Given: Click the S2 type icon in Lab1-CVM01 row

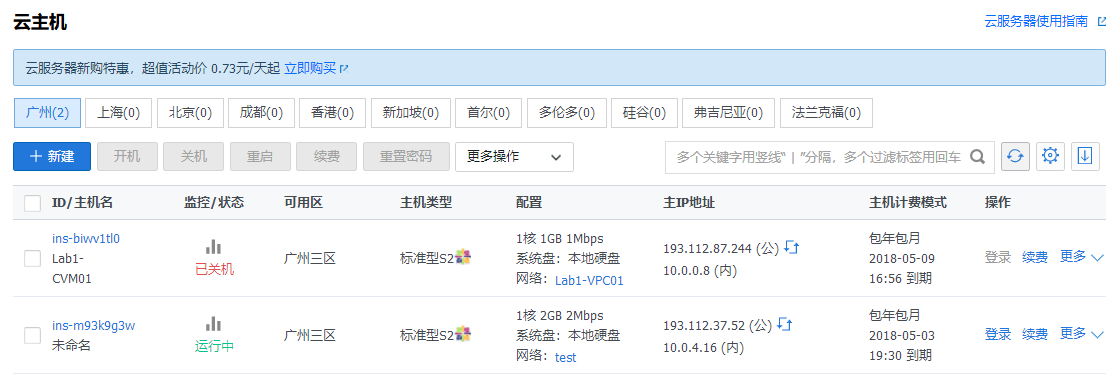Looking at the screenshot, I should click(x=463, y=258).
